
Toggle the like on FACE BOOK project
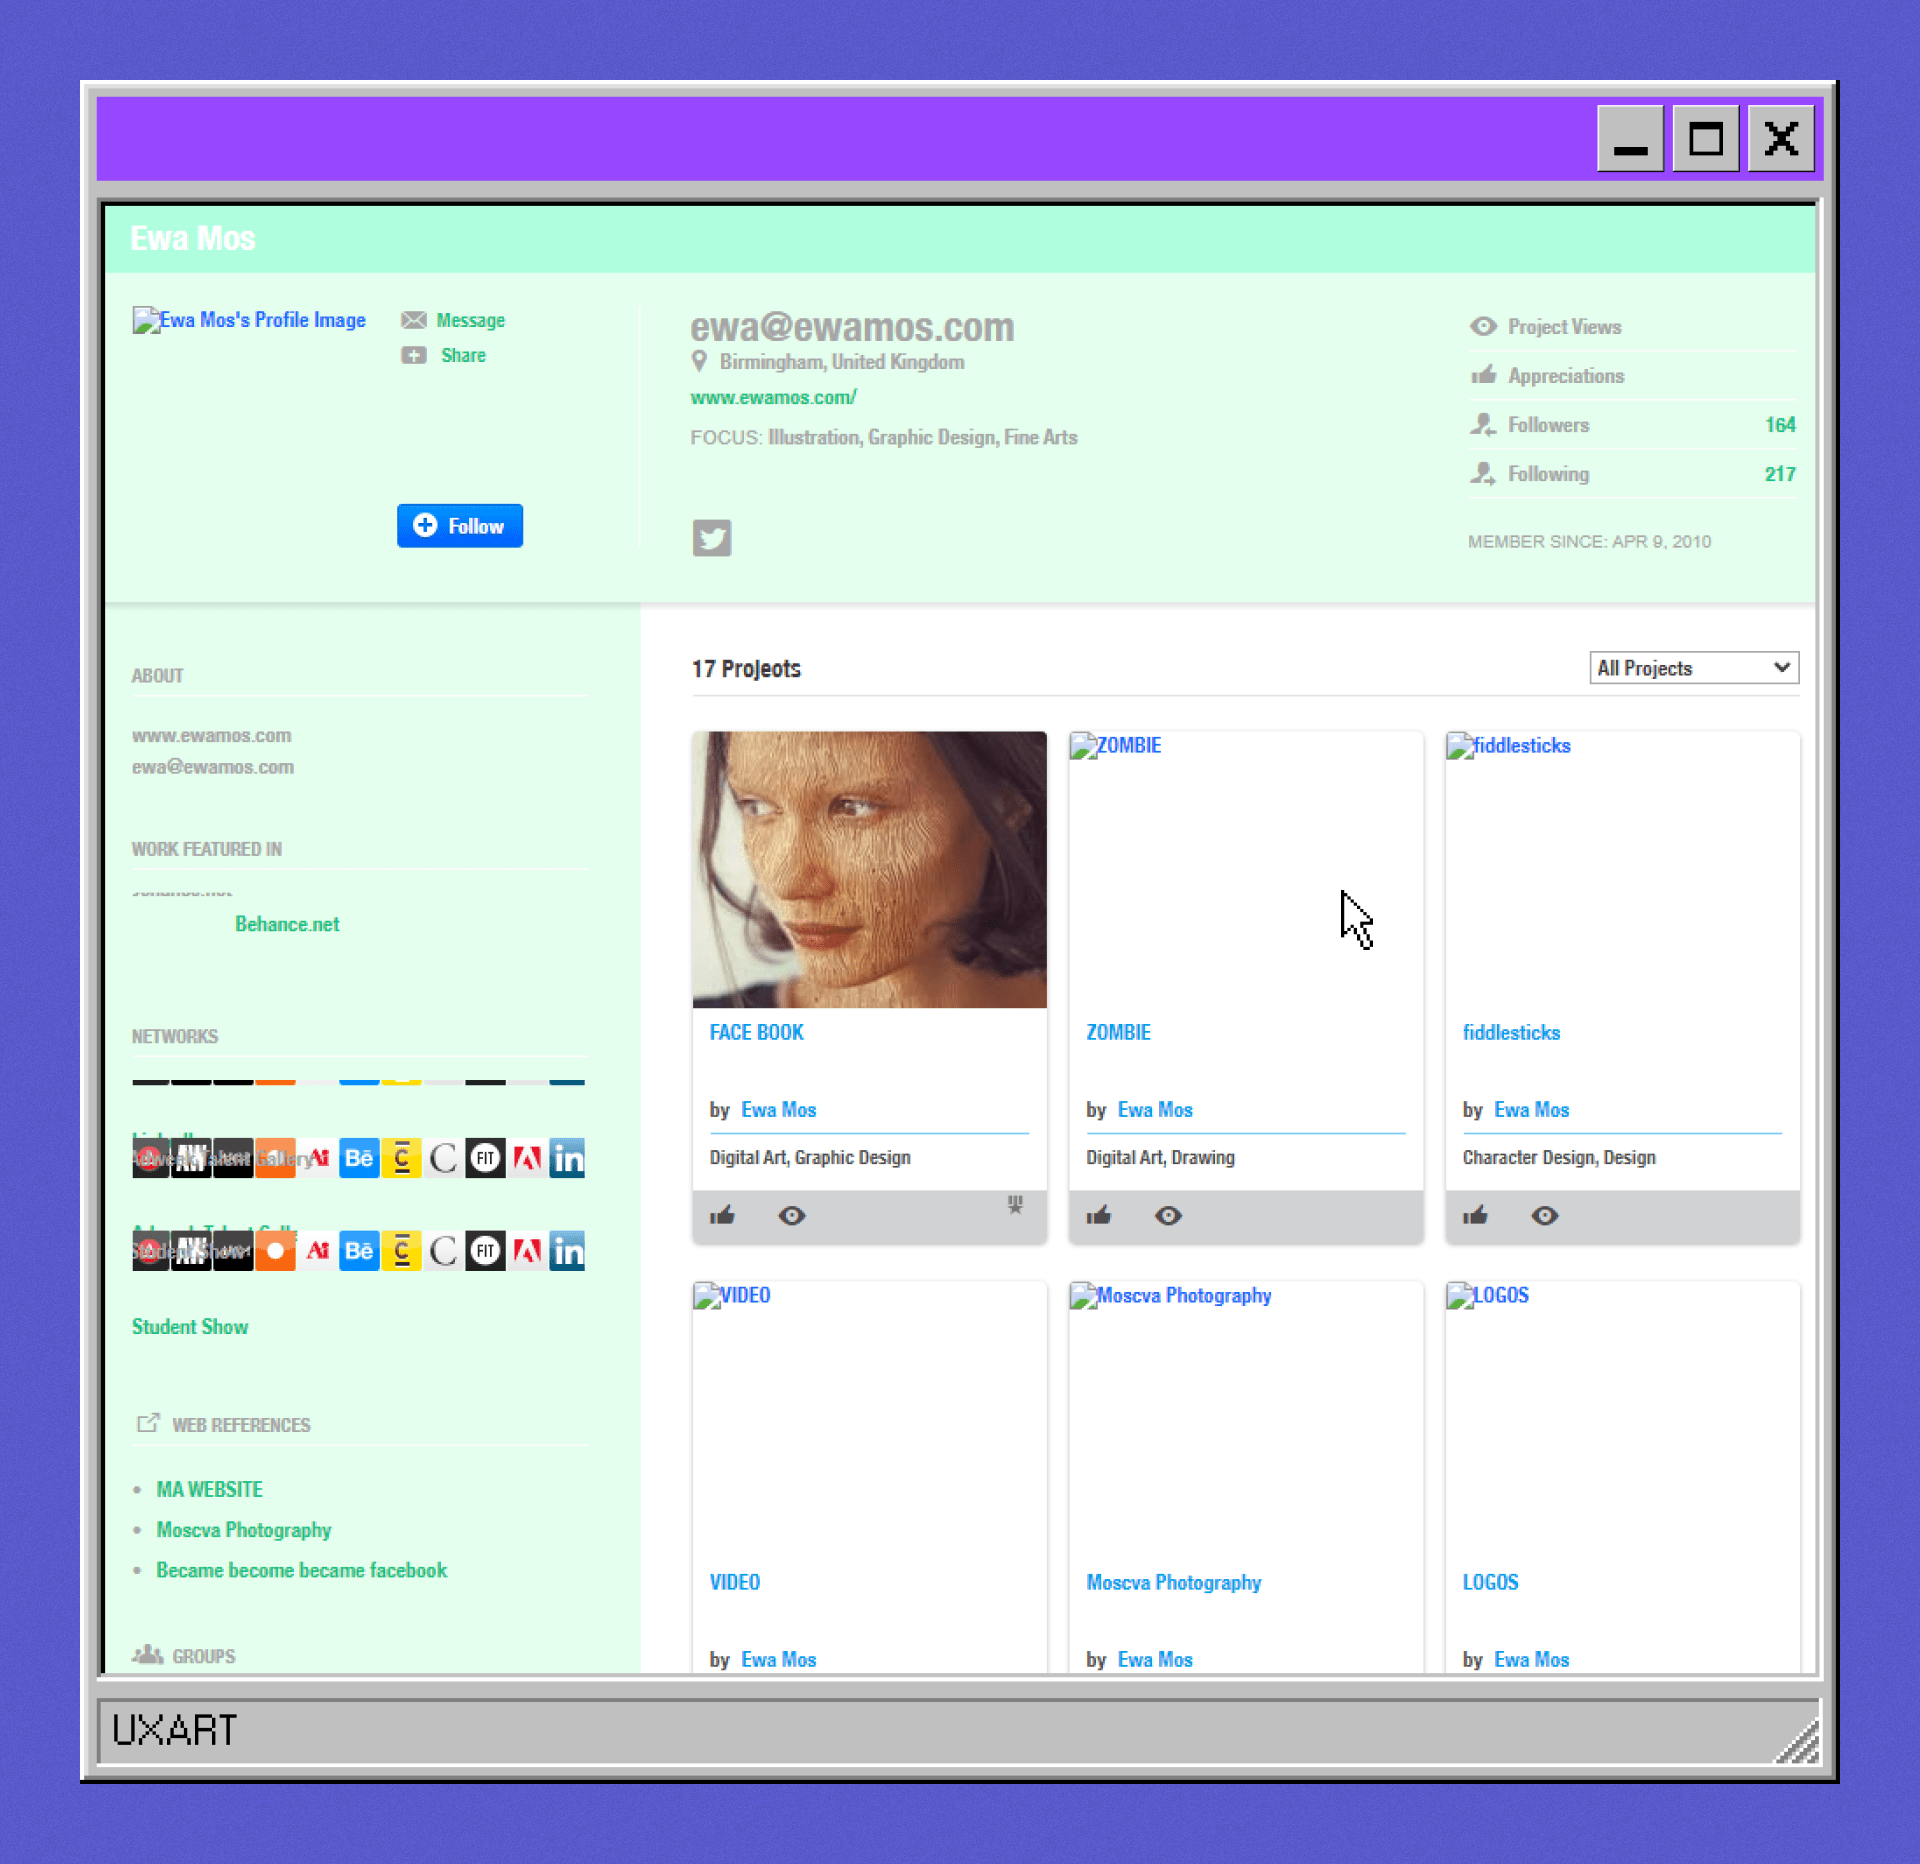[x=723, y=1216]
